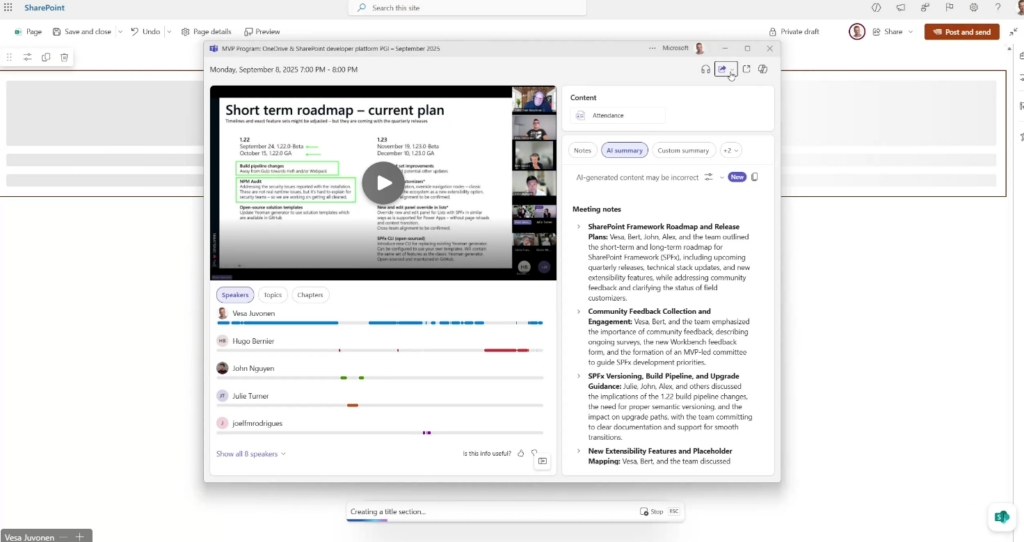This screenshot has width=1024, height=542.
Task: Switch to Custom summary tab
Action: point(683,150)
